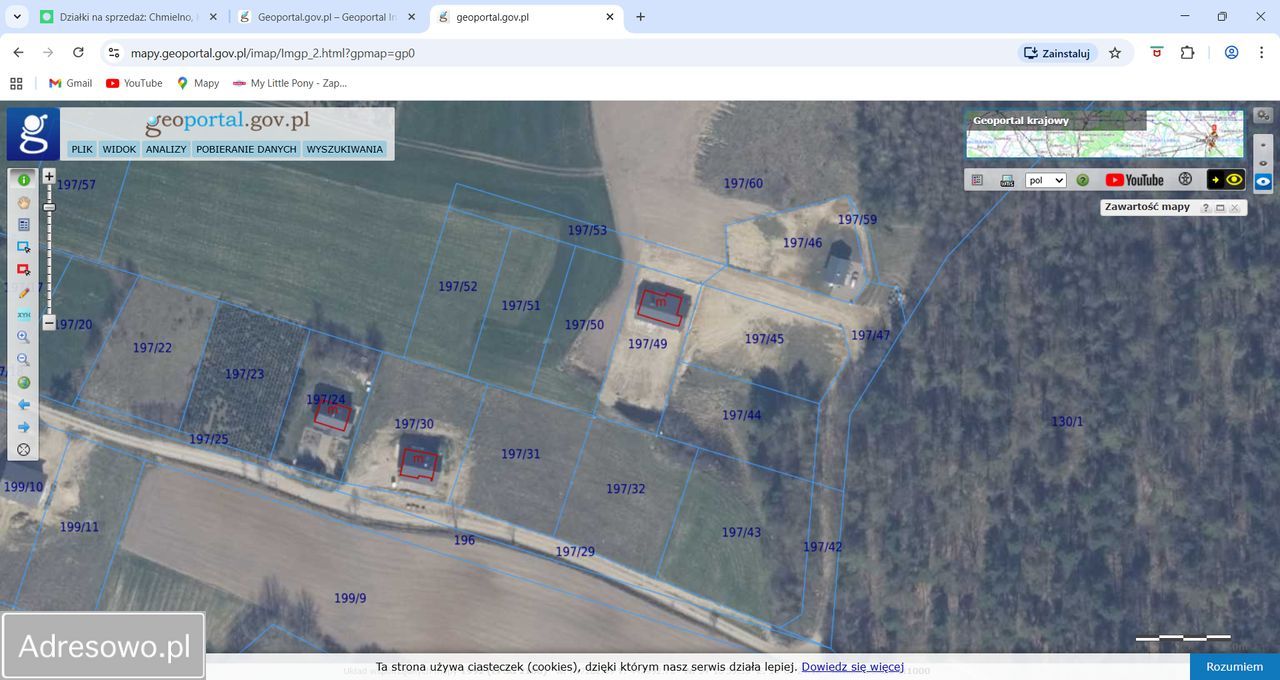Viewport: 1280px width, 680px height.
Task: Pick the zoom-in magnifier tool
Action: [24, 337]
